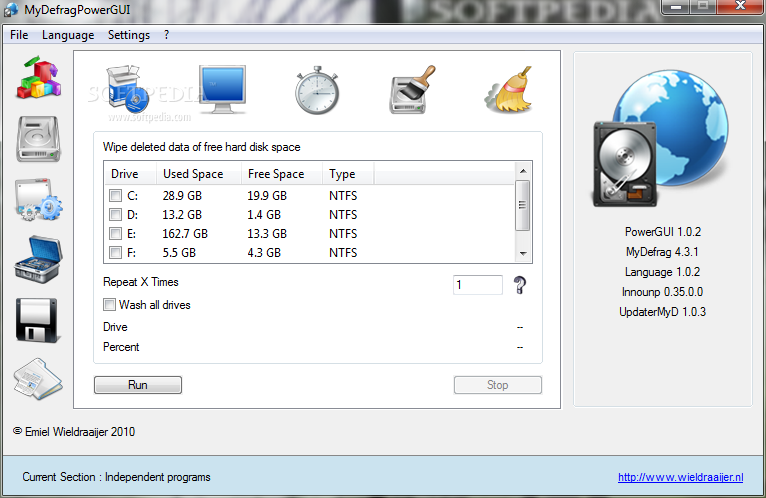Click the globe and hard disk logo
The image size is (766, 498).
(660, 138)
